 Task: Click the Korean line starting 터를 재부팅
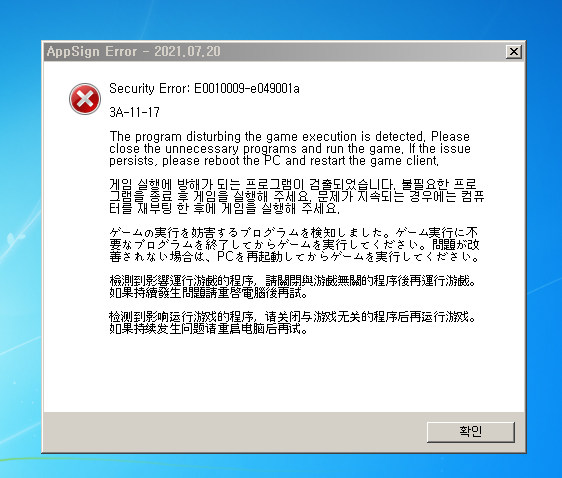coord(224,209)
